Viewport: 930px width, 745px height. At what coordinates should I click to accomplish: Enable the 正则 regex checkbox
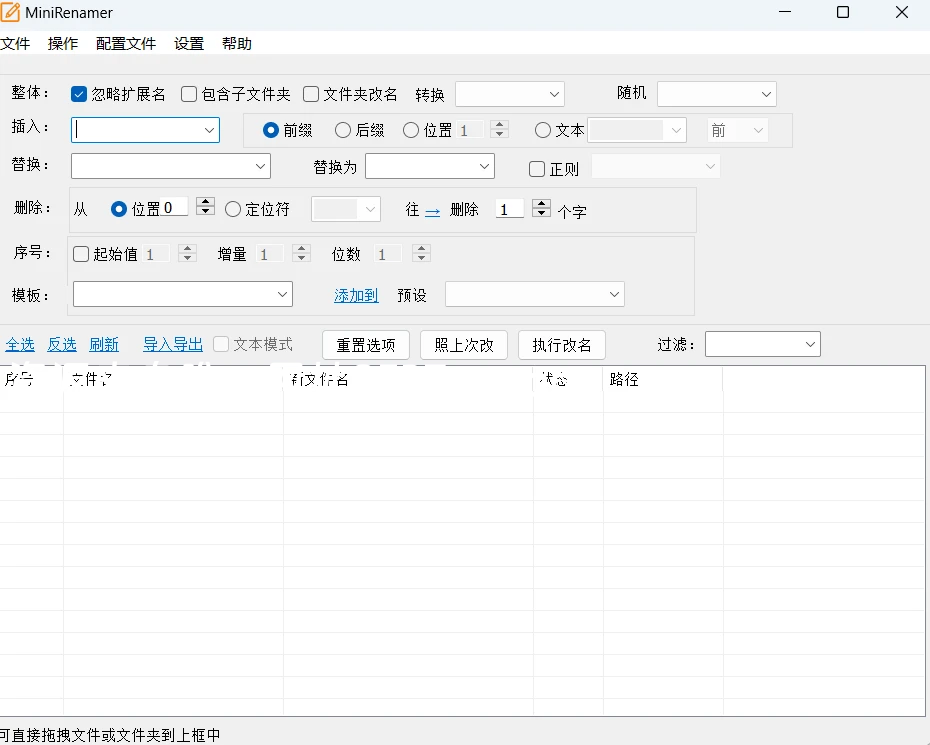(537, 168)
